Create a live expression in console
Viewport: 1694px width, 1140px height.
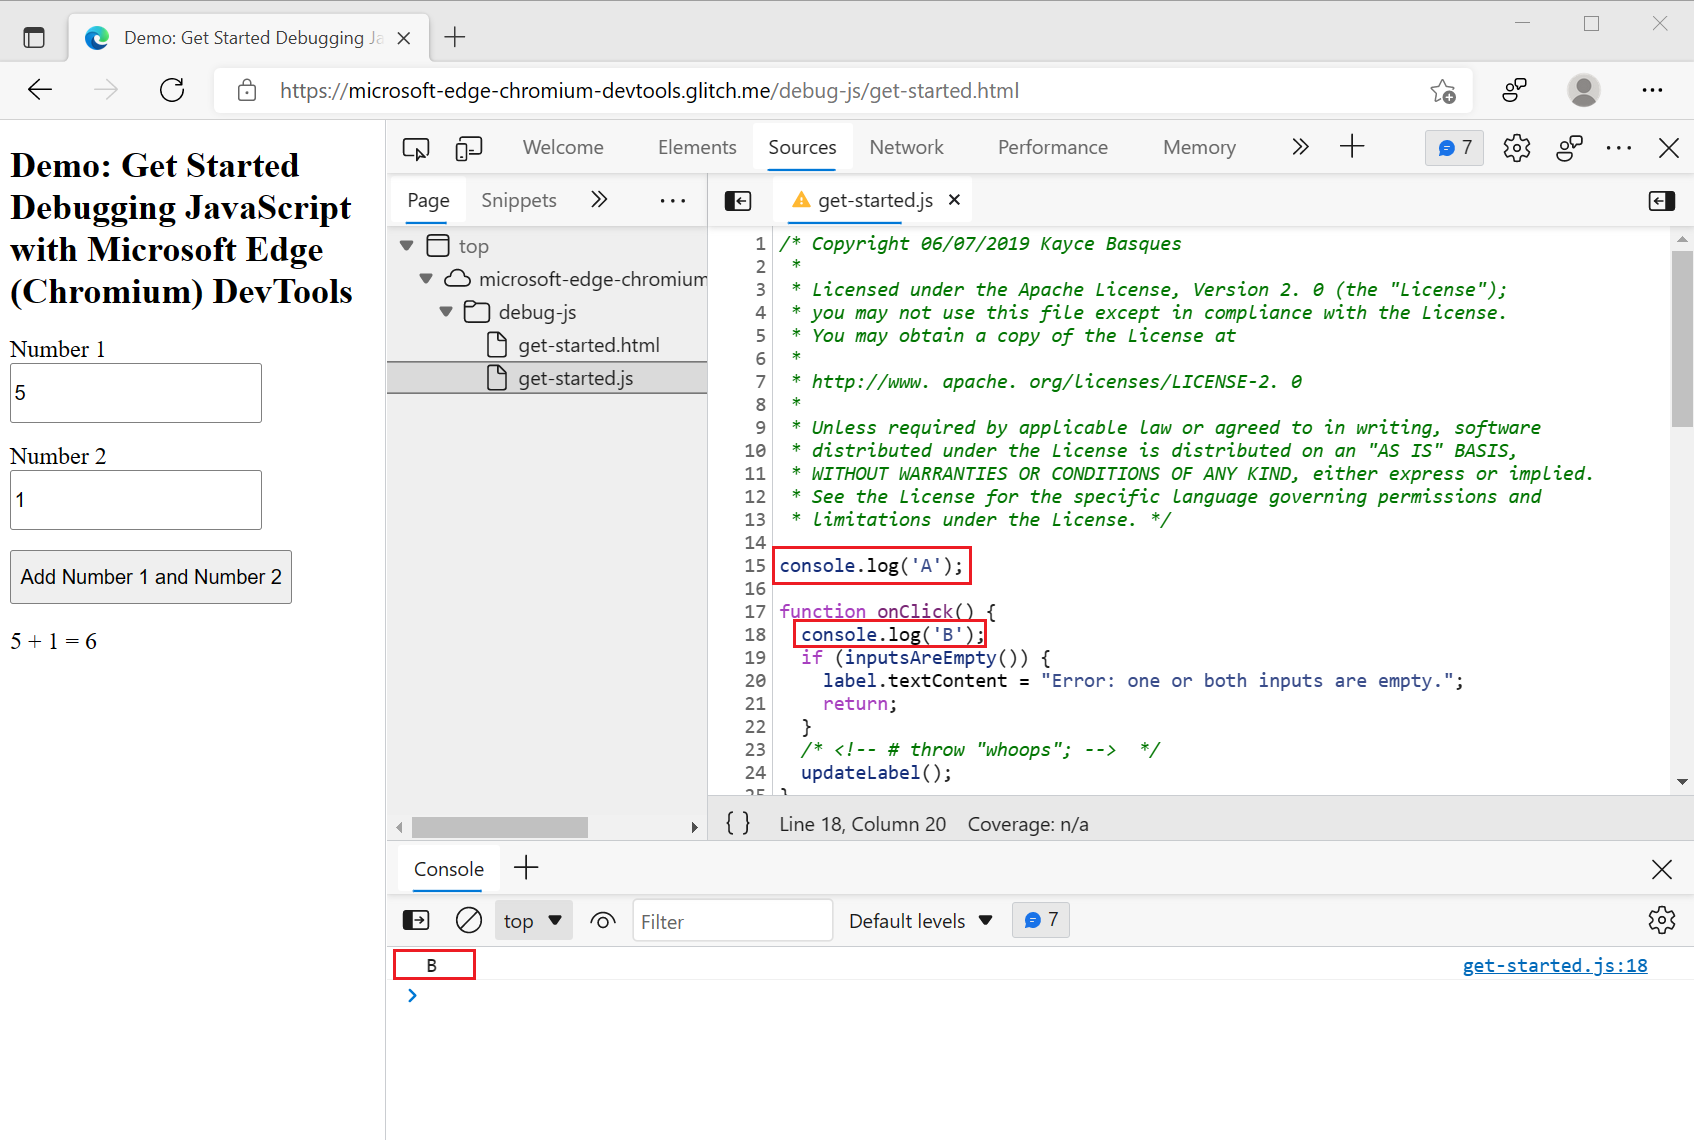[603, 920]
